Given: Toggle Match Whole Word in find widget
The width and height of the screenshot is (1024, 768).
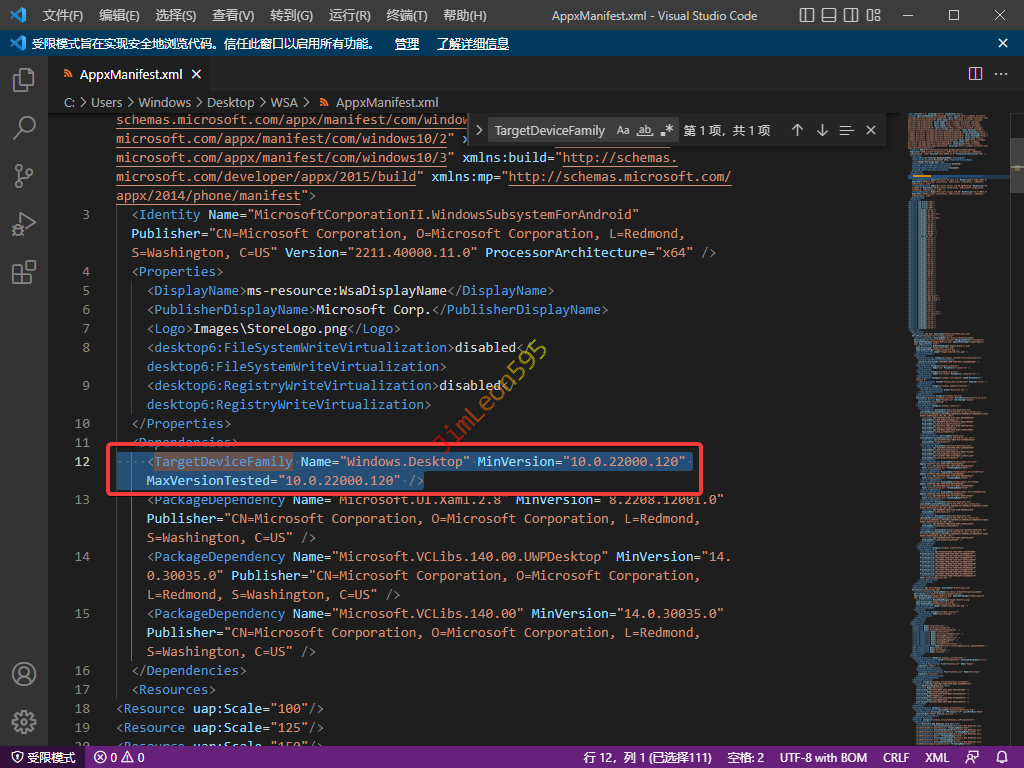Looking at the screenshot, I should point(645,131).
